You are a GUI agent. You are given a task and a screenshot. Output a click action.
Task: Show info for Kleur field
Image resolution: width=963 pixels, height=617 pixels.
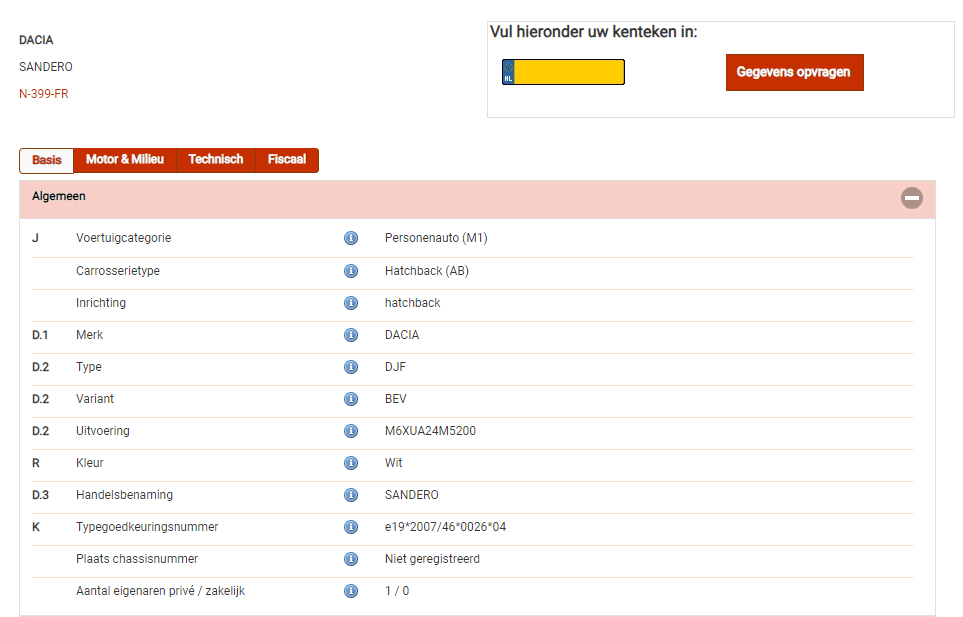tap(351, 463)
